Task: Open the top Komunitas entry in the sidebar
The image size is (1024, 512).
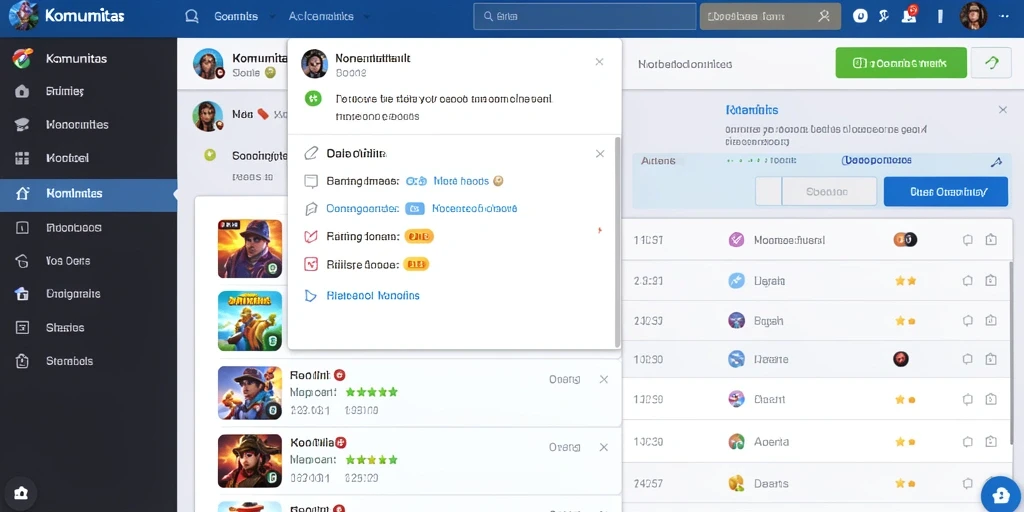Action: (x=88, y=59)
